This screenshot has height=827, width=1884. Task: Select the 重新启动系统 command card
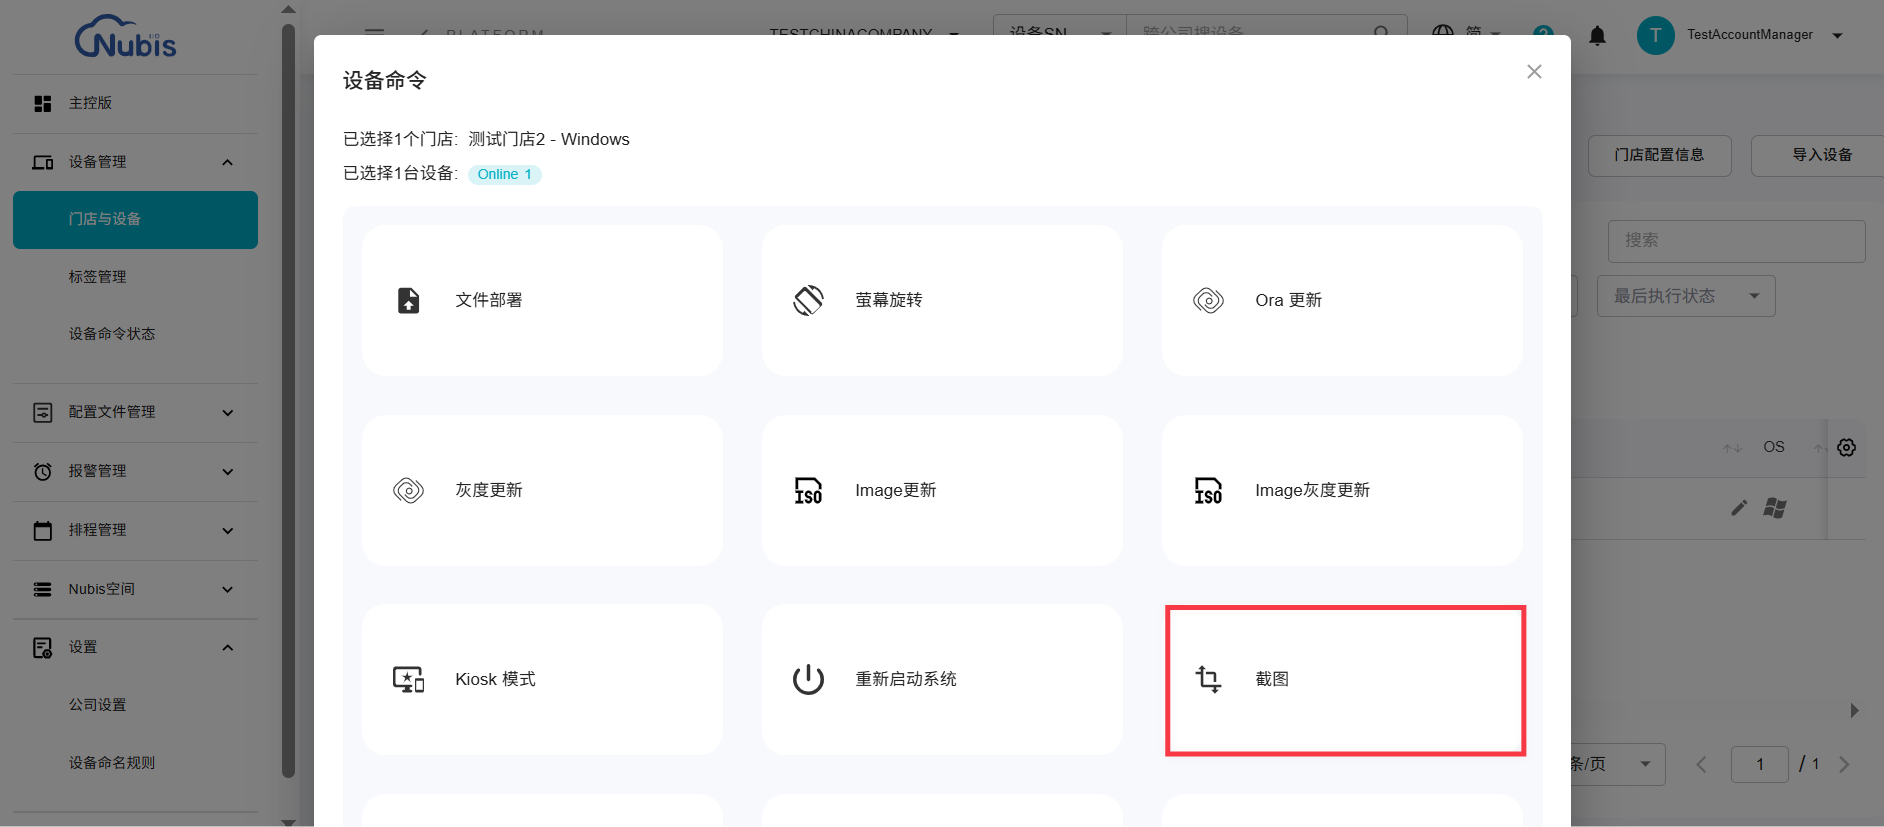click(x=942, y=679)
